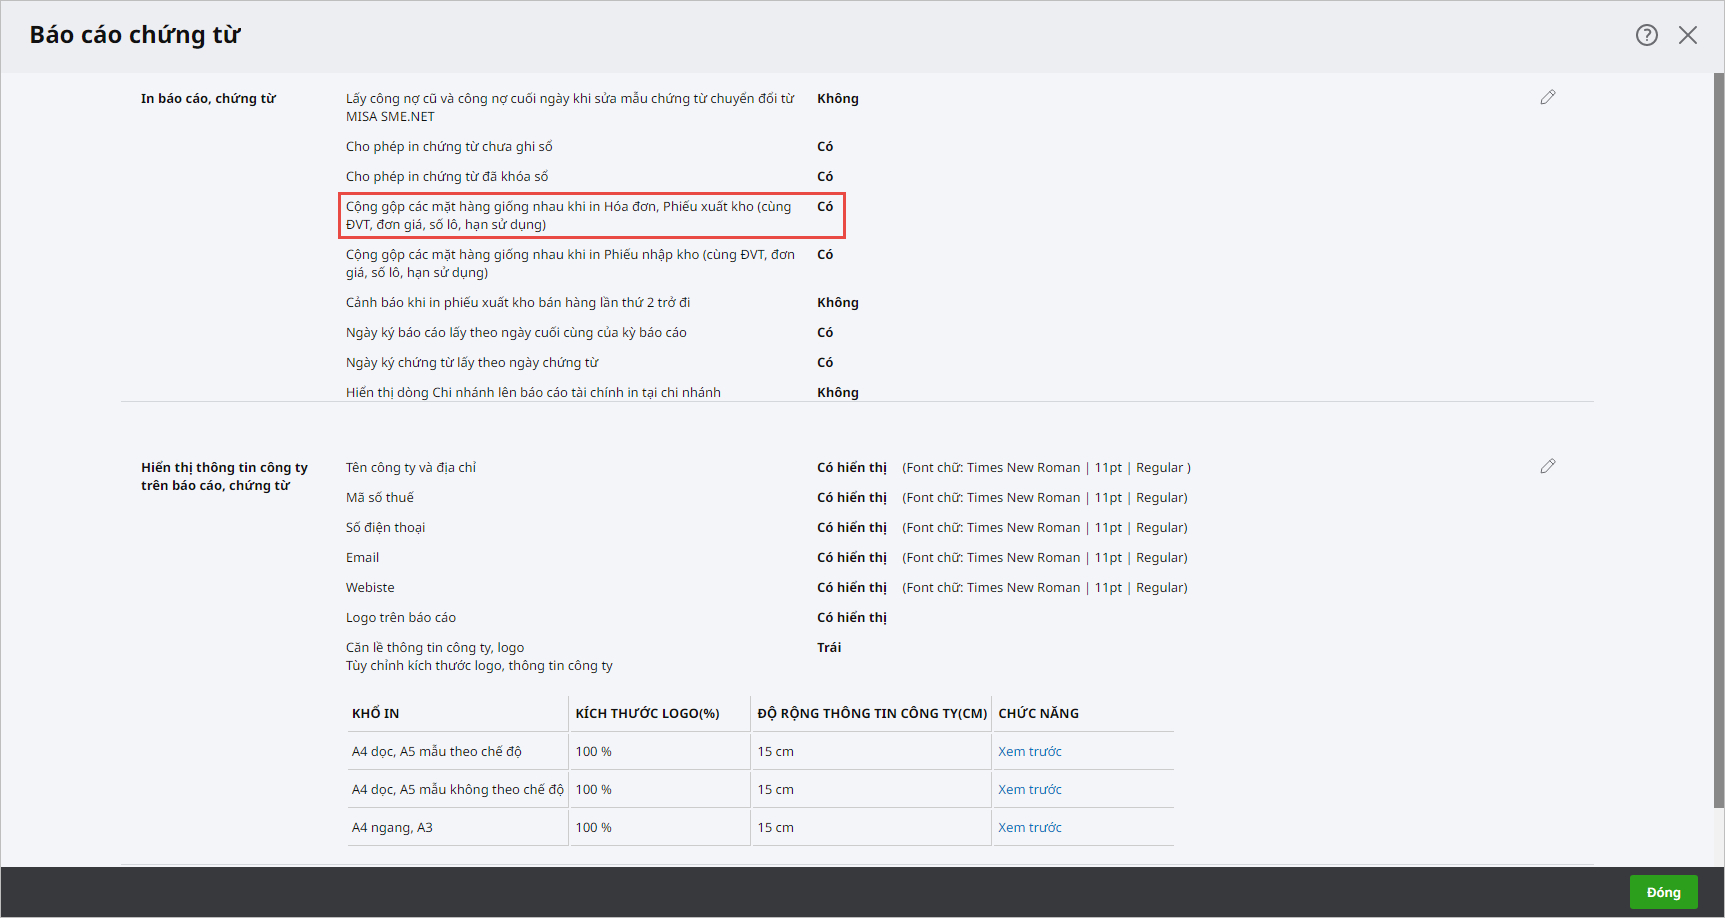The height and width of the screenshot is (918, 1725).
Task: Click the vertical scrollbar on the right
Action: [x=1718, y=440]
